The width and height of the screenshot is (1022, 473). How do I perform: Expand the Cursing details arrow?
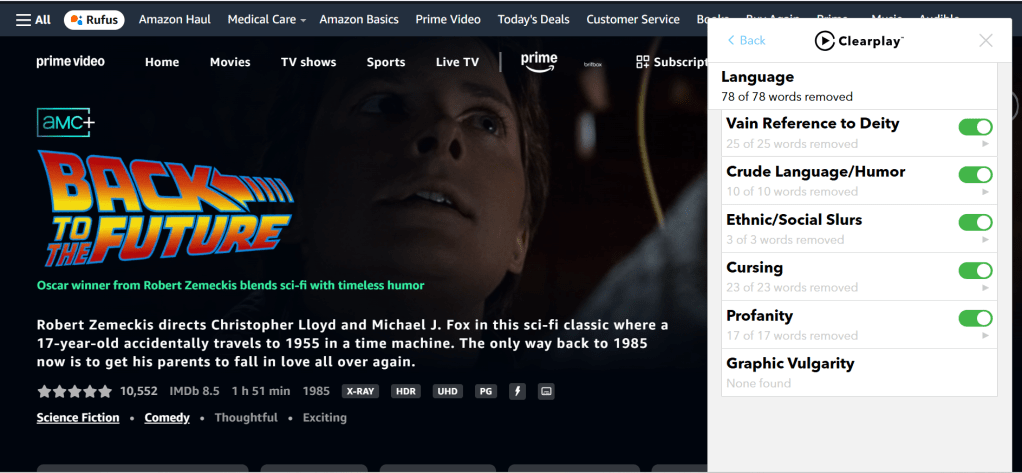coord(986,287)
